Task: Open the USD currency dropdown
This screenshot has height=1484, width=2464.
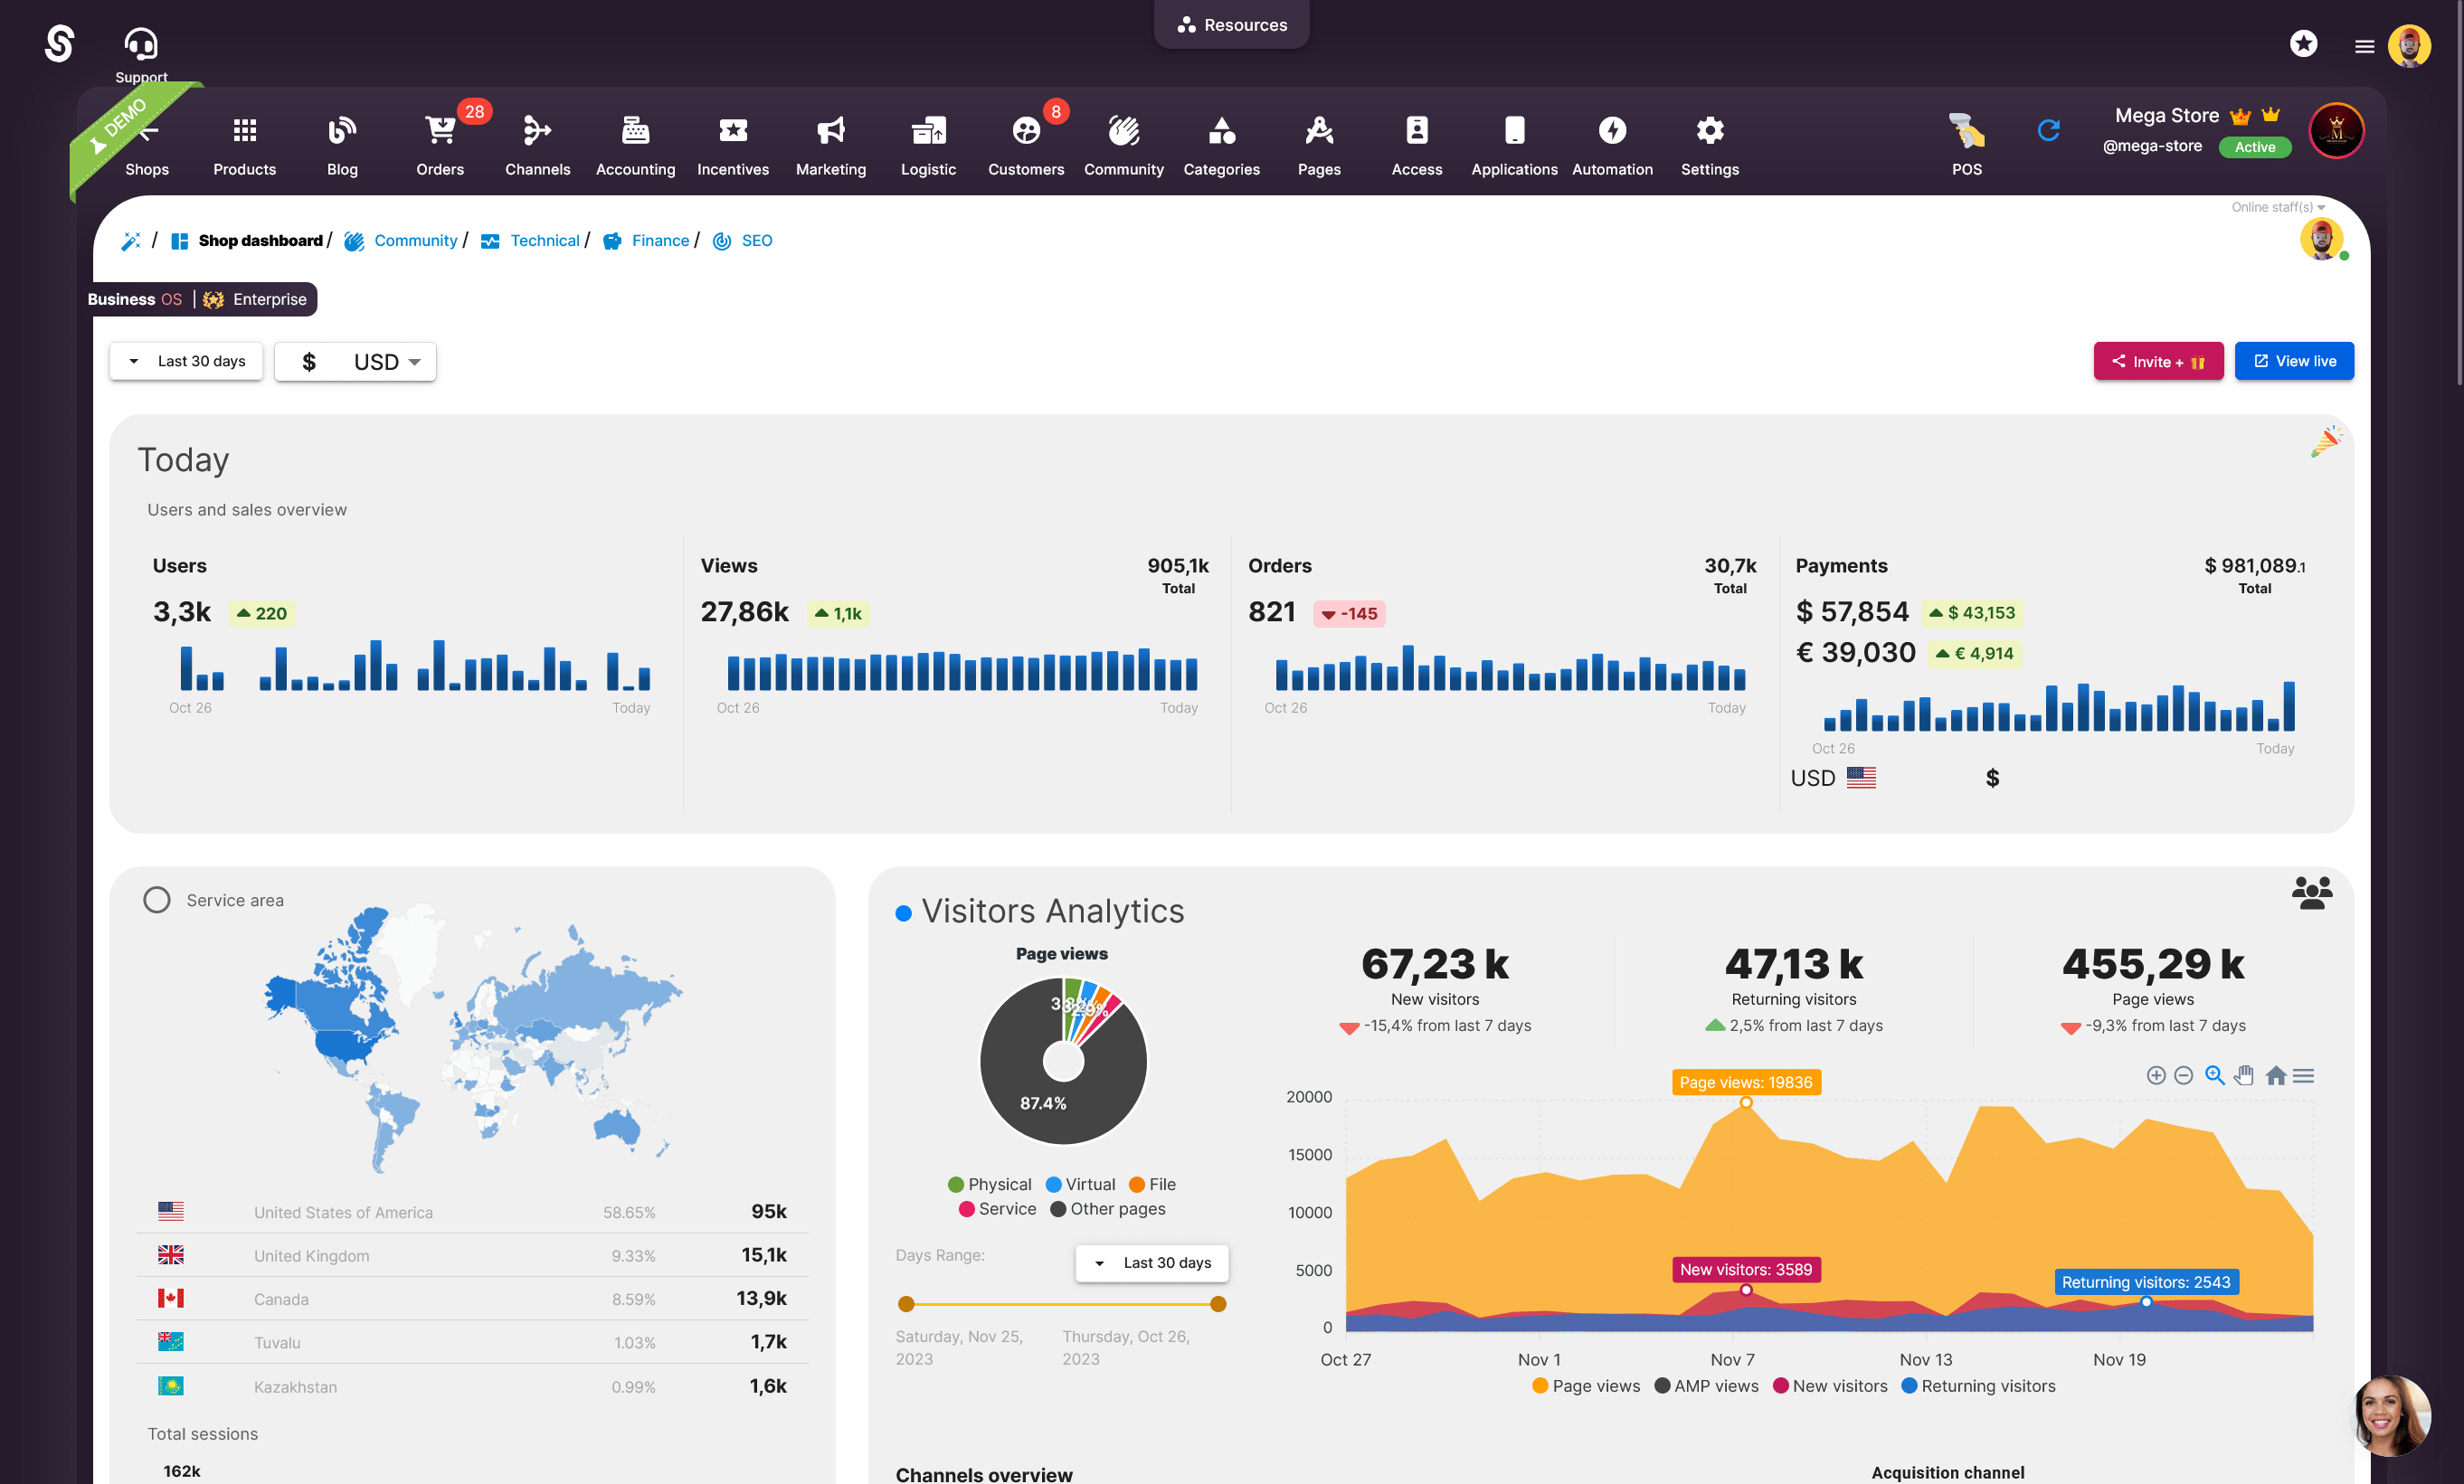Action: pos(356,362)
